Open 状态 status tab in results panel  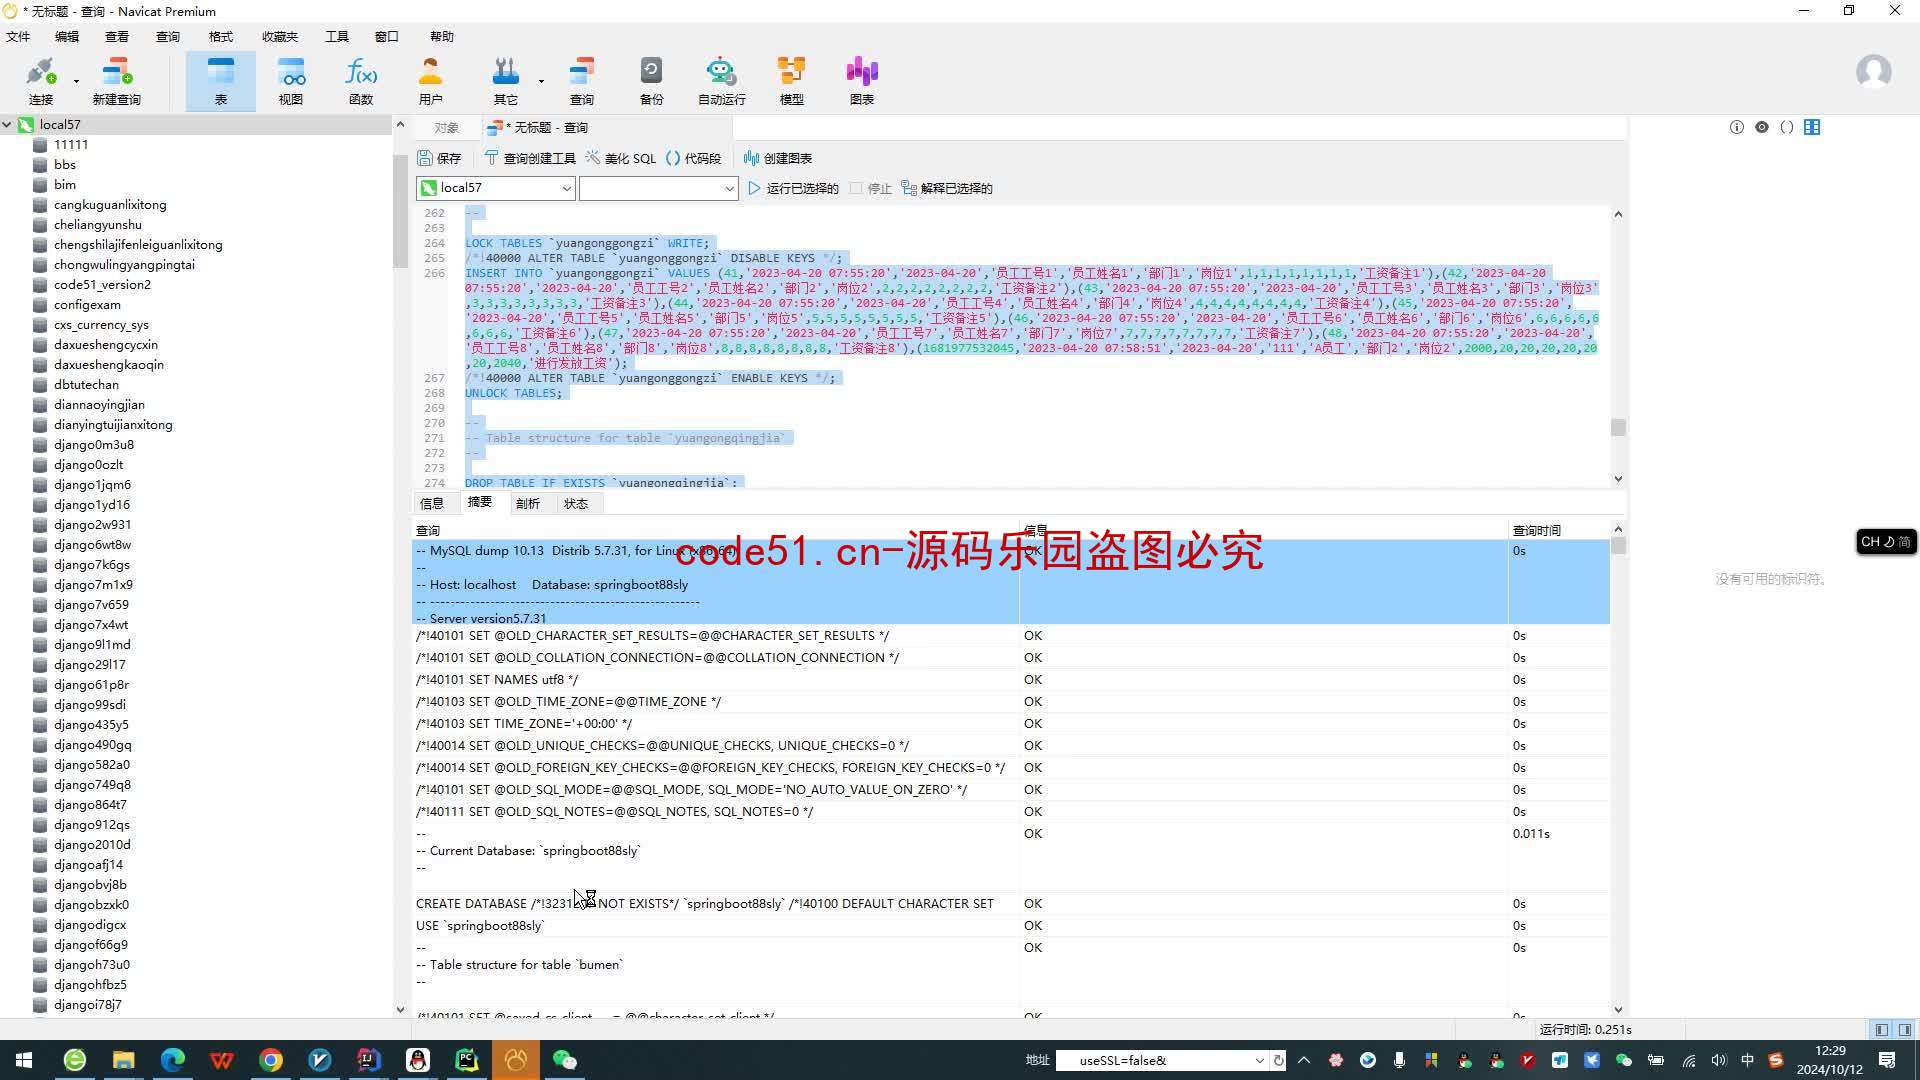pos(574,502)
